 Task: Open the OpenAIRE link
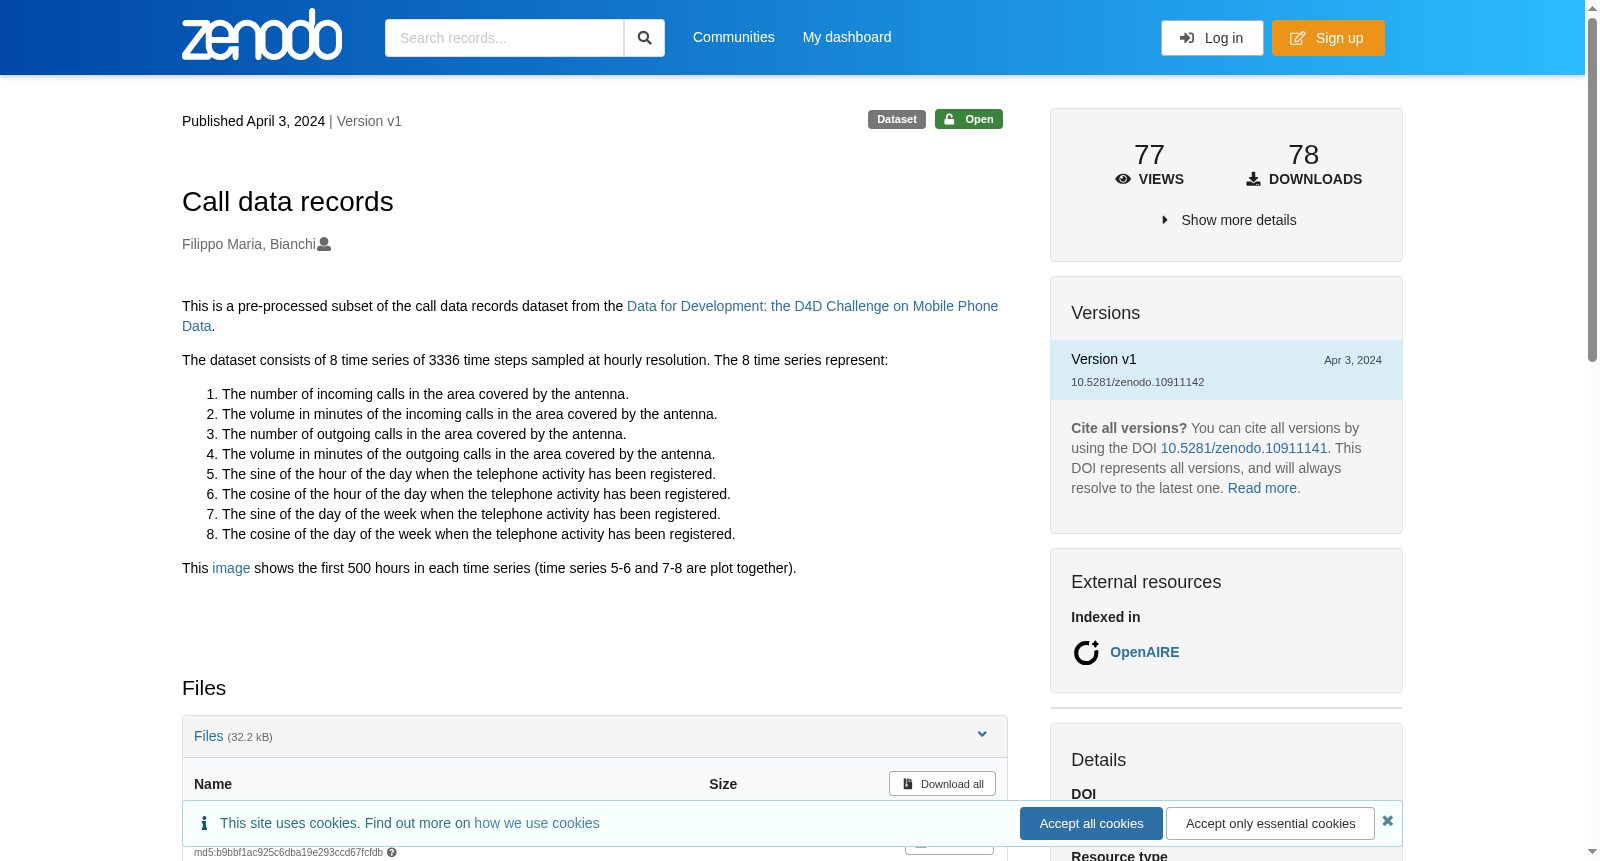[1144, 652]
